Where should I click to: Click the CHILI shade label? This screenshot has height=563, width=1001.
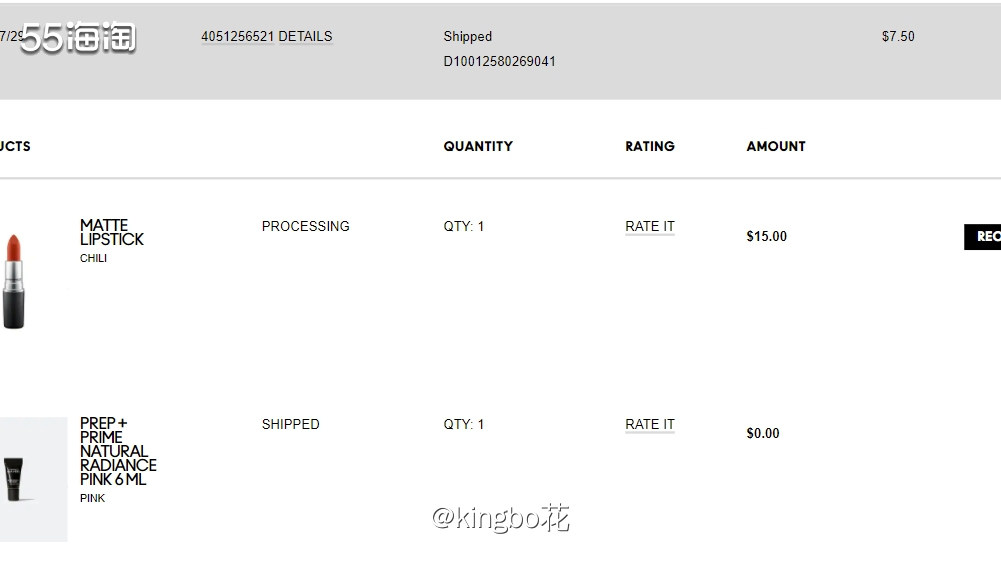pyautogui.click(x=93, y=258)
